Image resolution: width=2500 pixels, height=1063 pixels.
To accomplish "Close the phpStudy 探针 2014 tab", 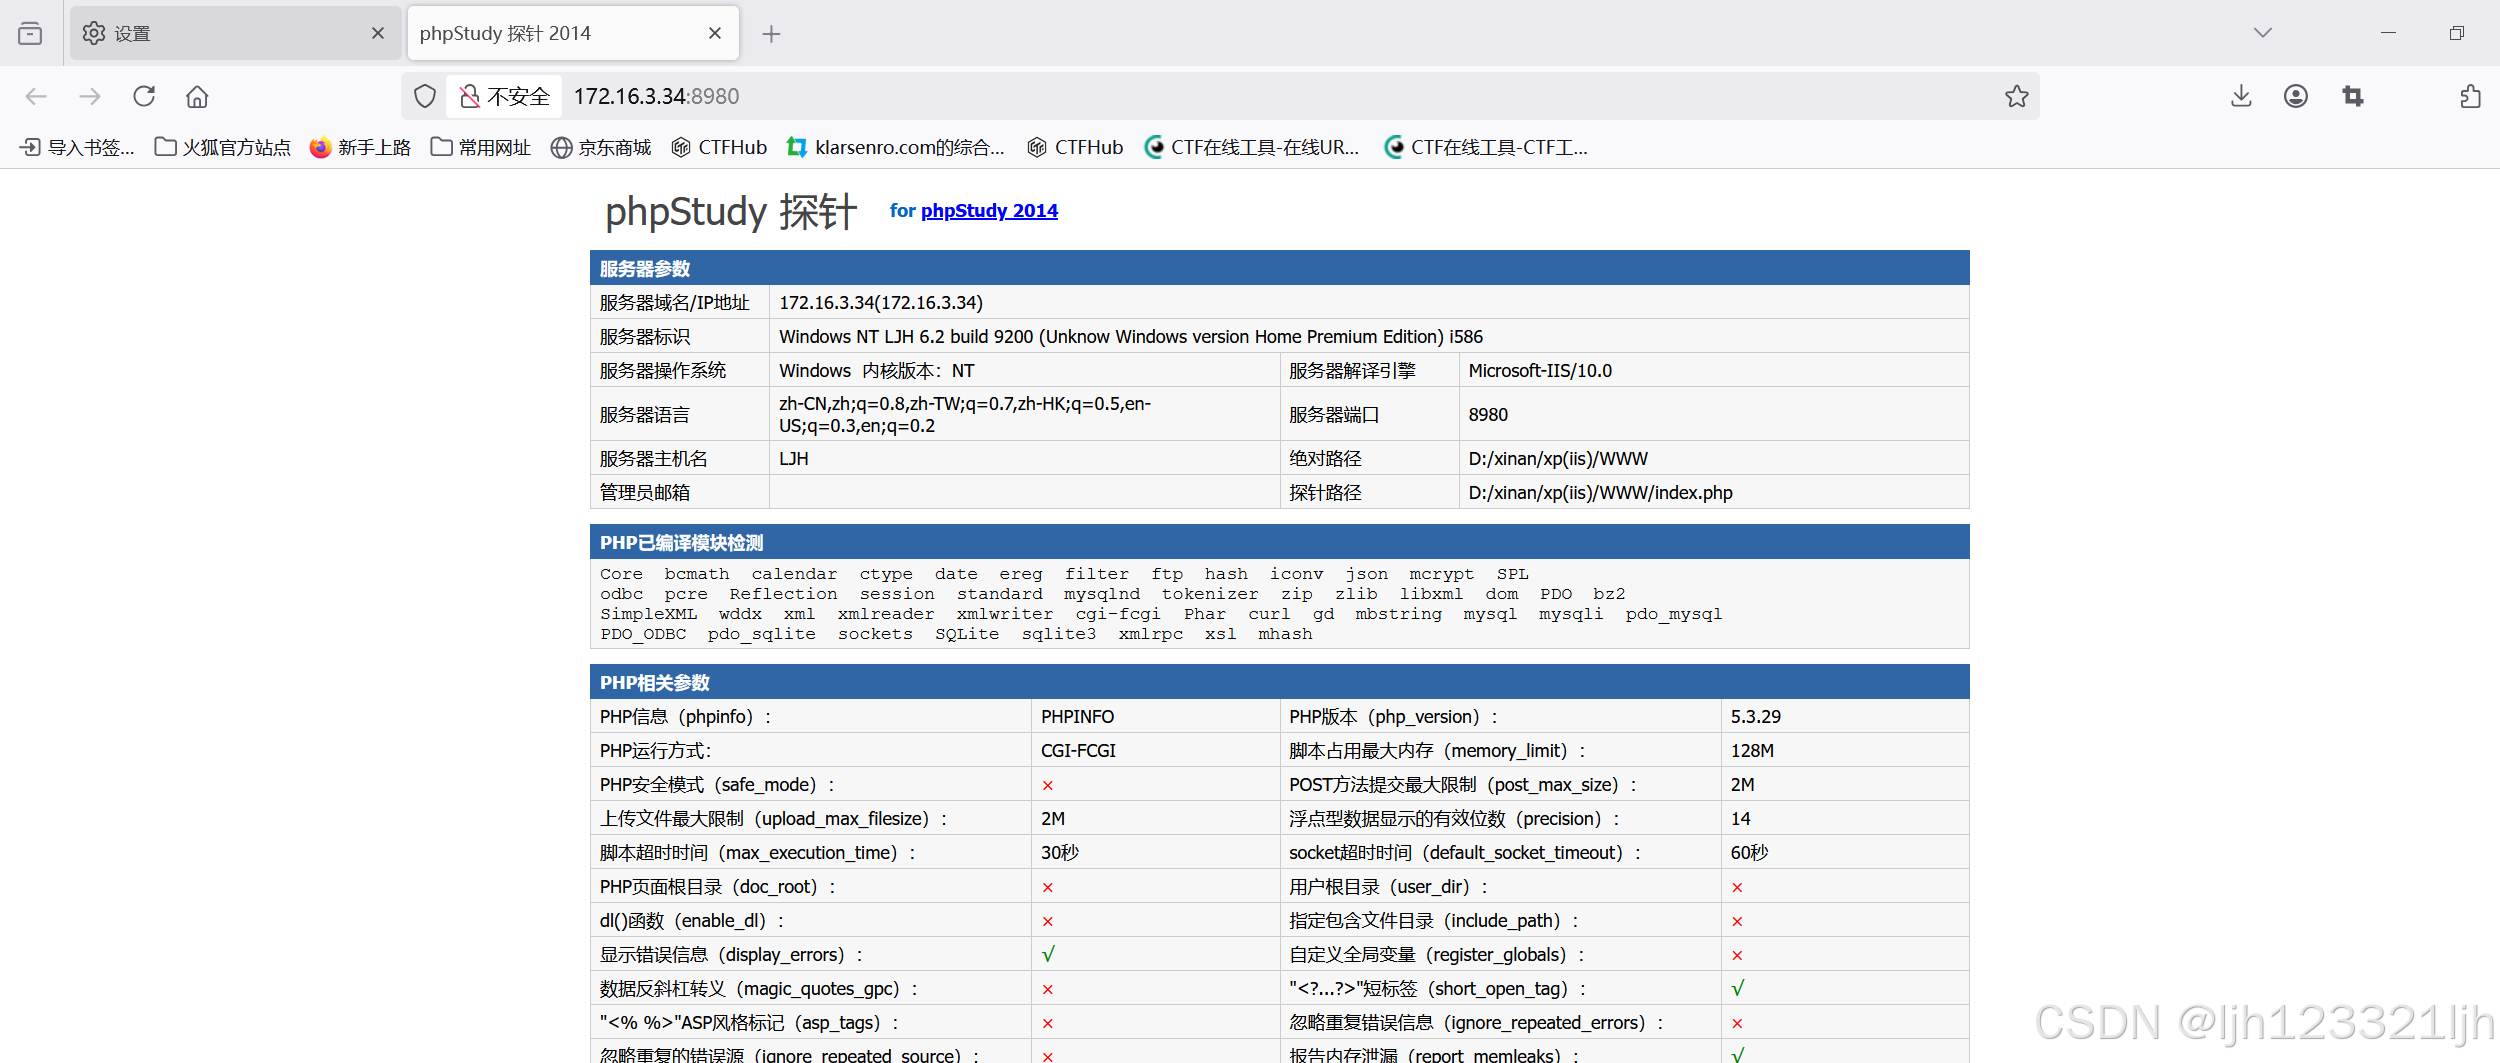I will pos(715,33).
